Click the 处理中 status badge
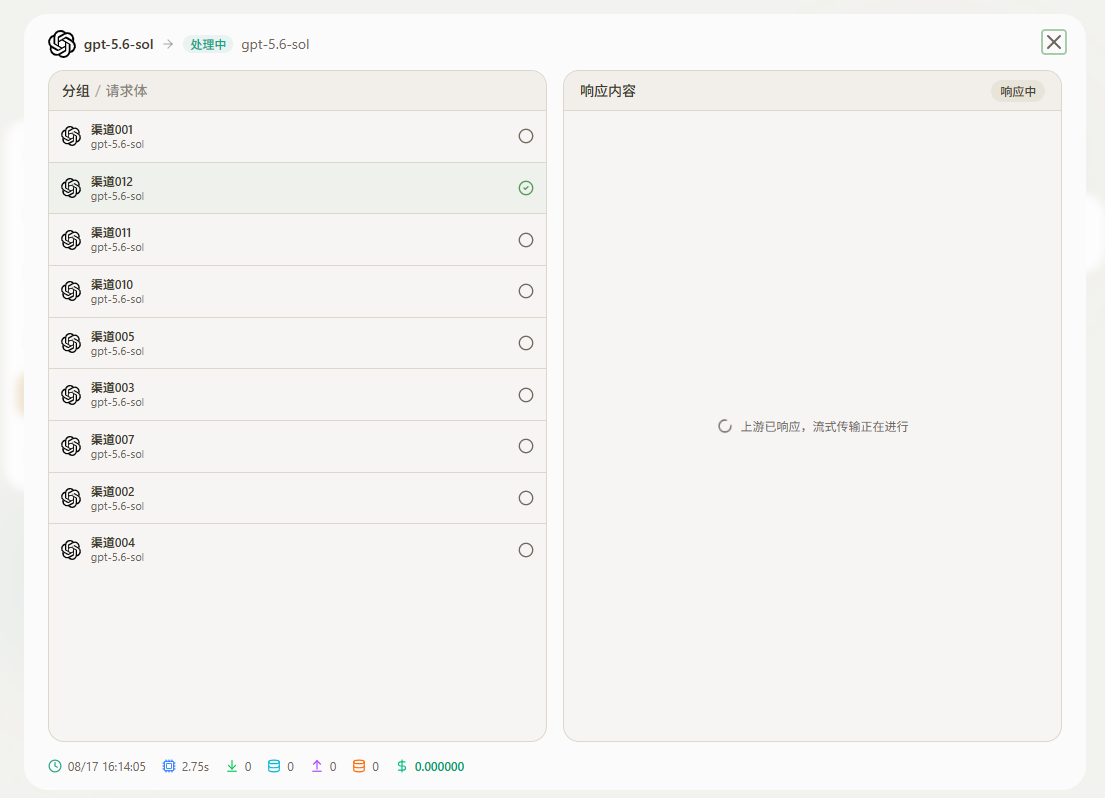The image size is (1105, 798). pyautogui.click(x=208, y=44)
